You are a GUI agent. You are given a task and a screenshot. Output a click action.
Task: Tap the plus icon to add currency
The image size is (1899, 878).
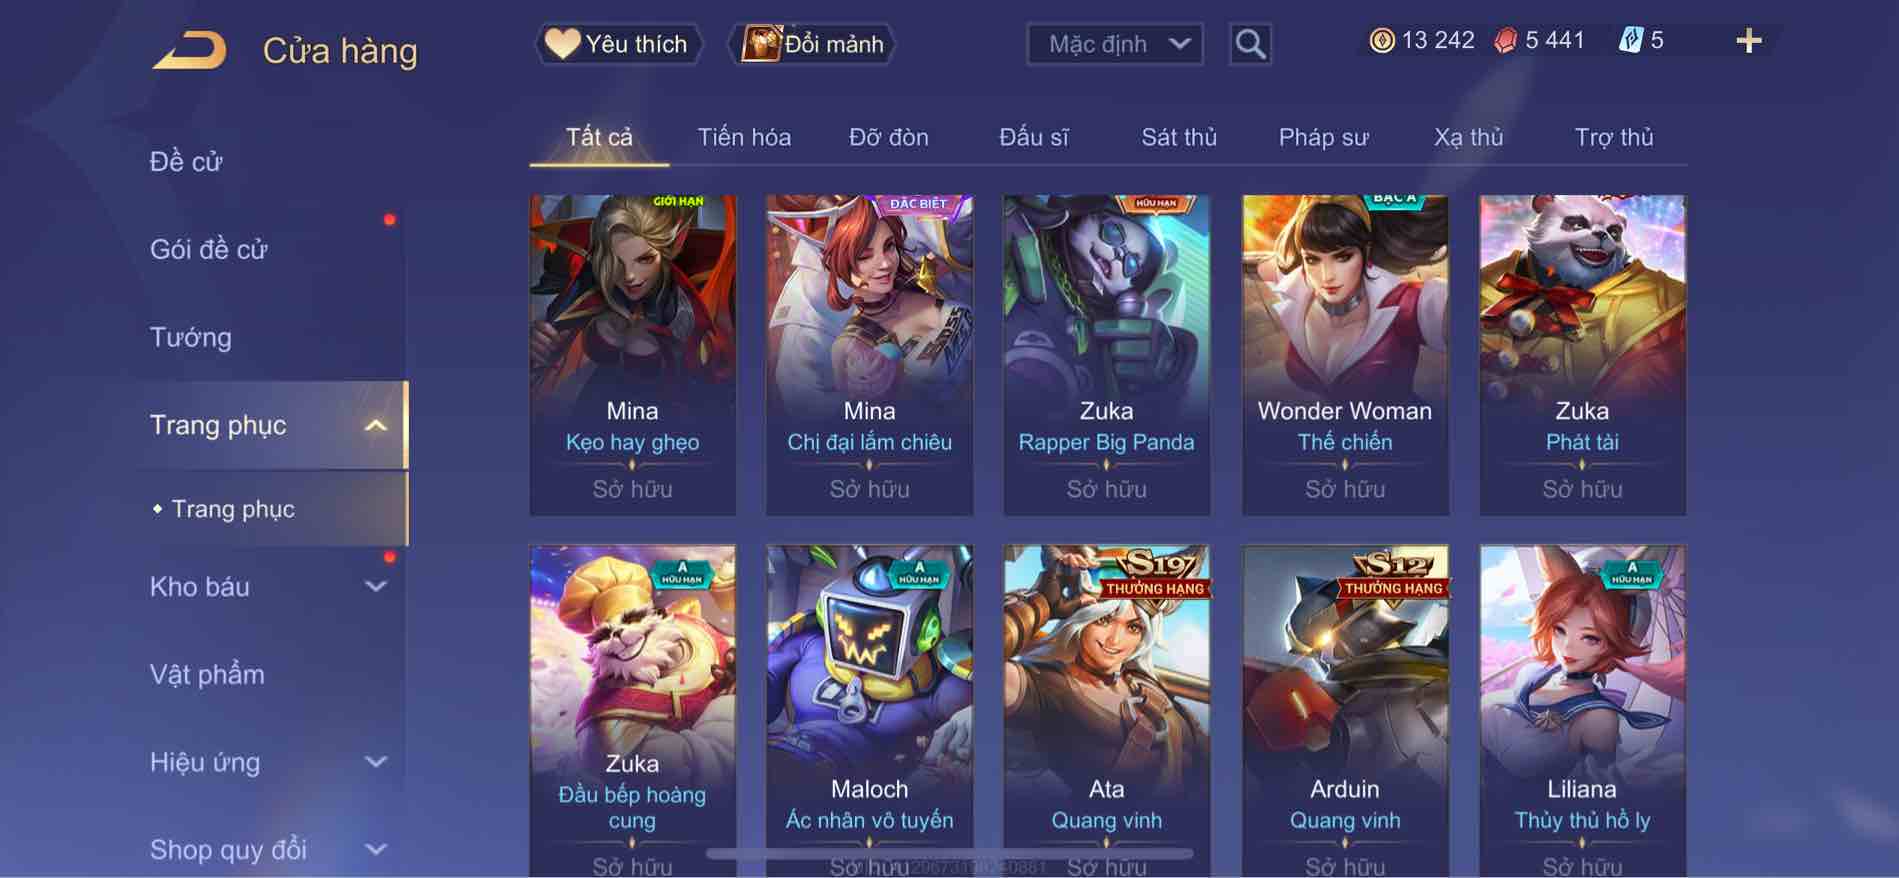click(x=1748, y=41)
